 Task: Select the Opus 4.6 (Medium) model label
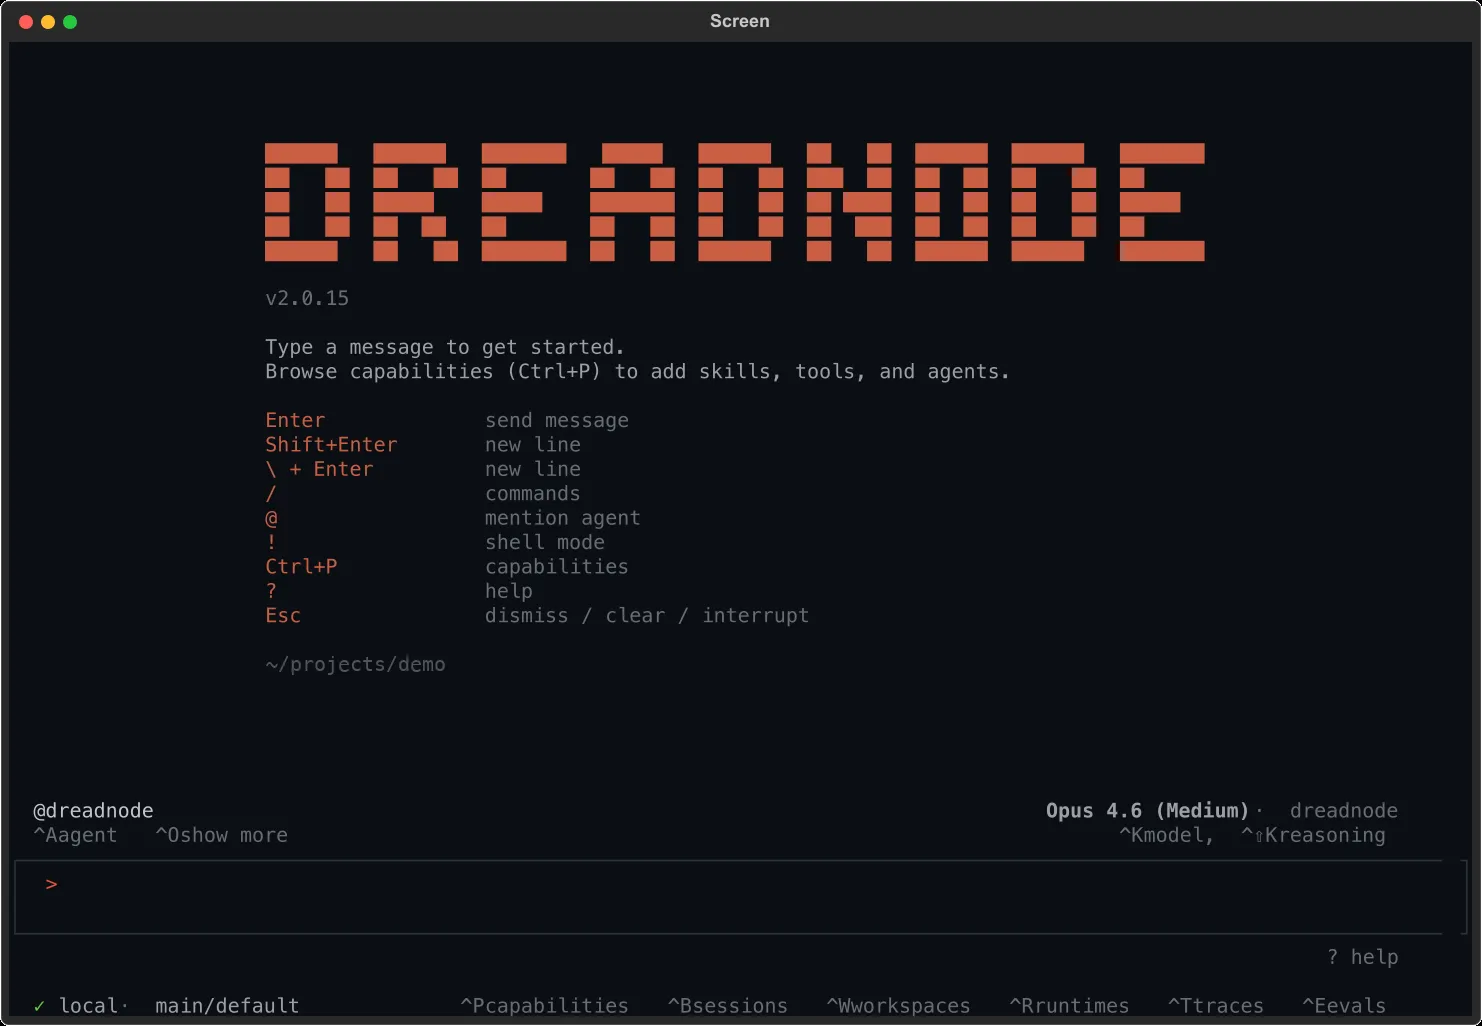pyautogui.click(x=1147, y=811)
